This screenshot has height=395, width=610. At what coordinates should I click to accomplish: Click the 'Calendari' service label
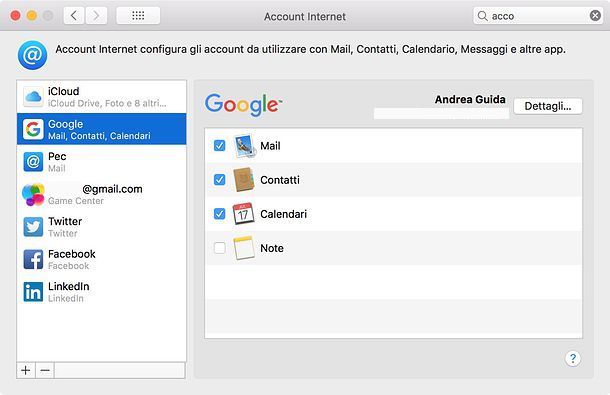(x=283, y=214)
